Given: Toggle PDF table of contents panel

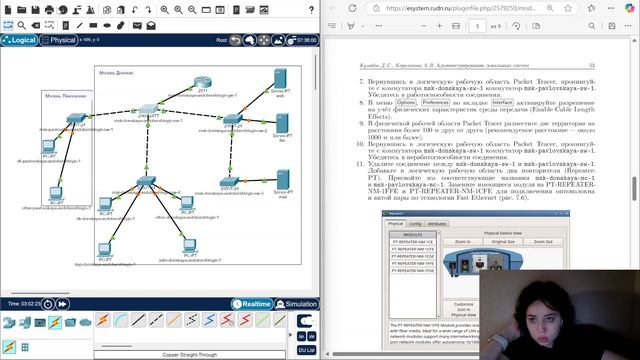Looking at the screenshot, I should tap(332, 26).
